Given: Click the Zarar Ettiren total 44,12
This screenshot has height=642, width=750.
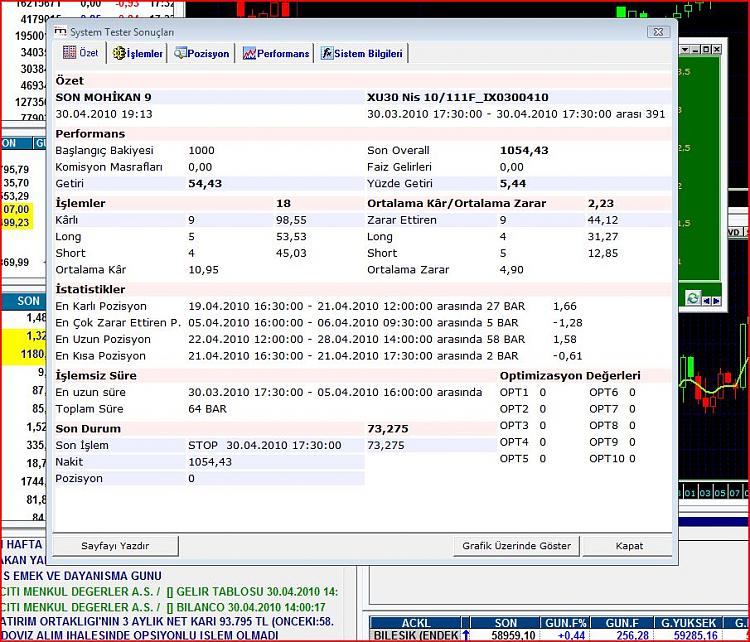Looking at the screenshot, I should coord(603,220).
